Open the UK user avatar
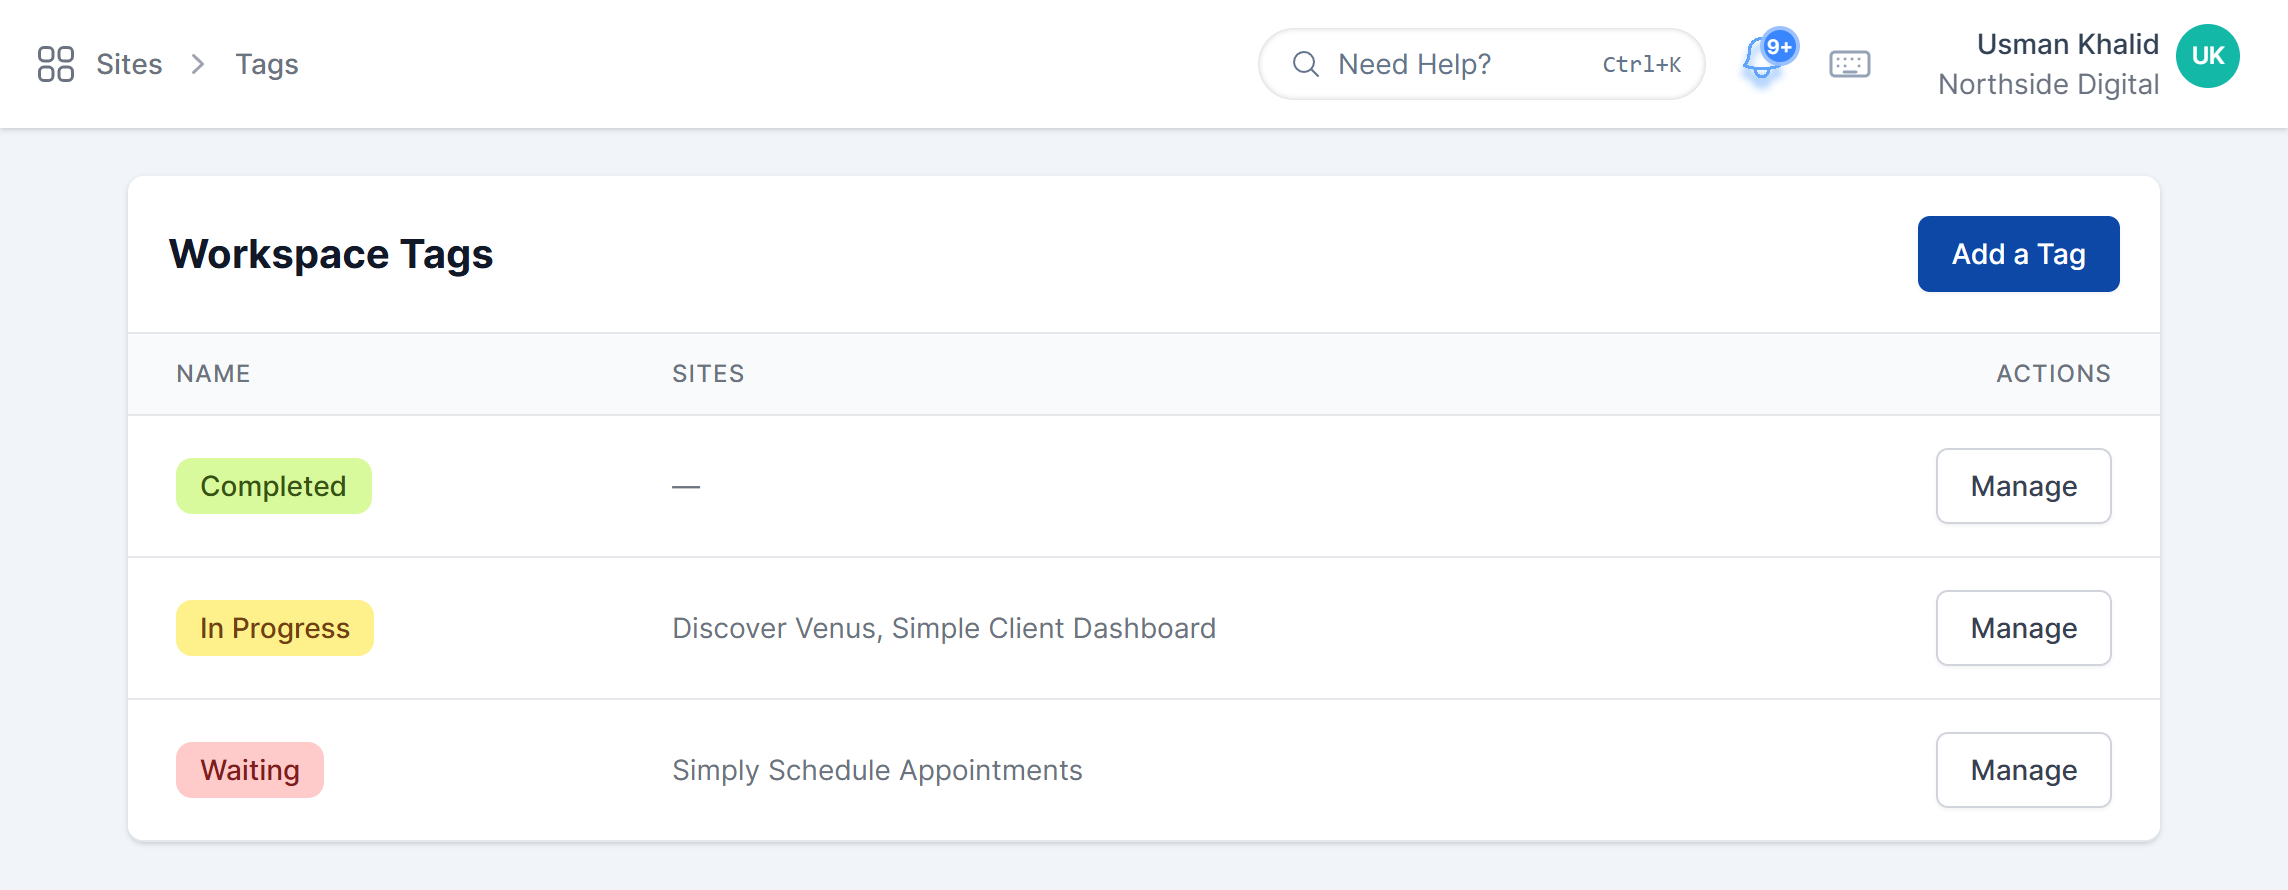This screenshot has width=2288, height=890. click(2207, 56)
